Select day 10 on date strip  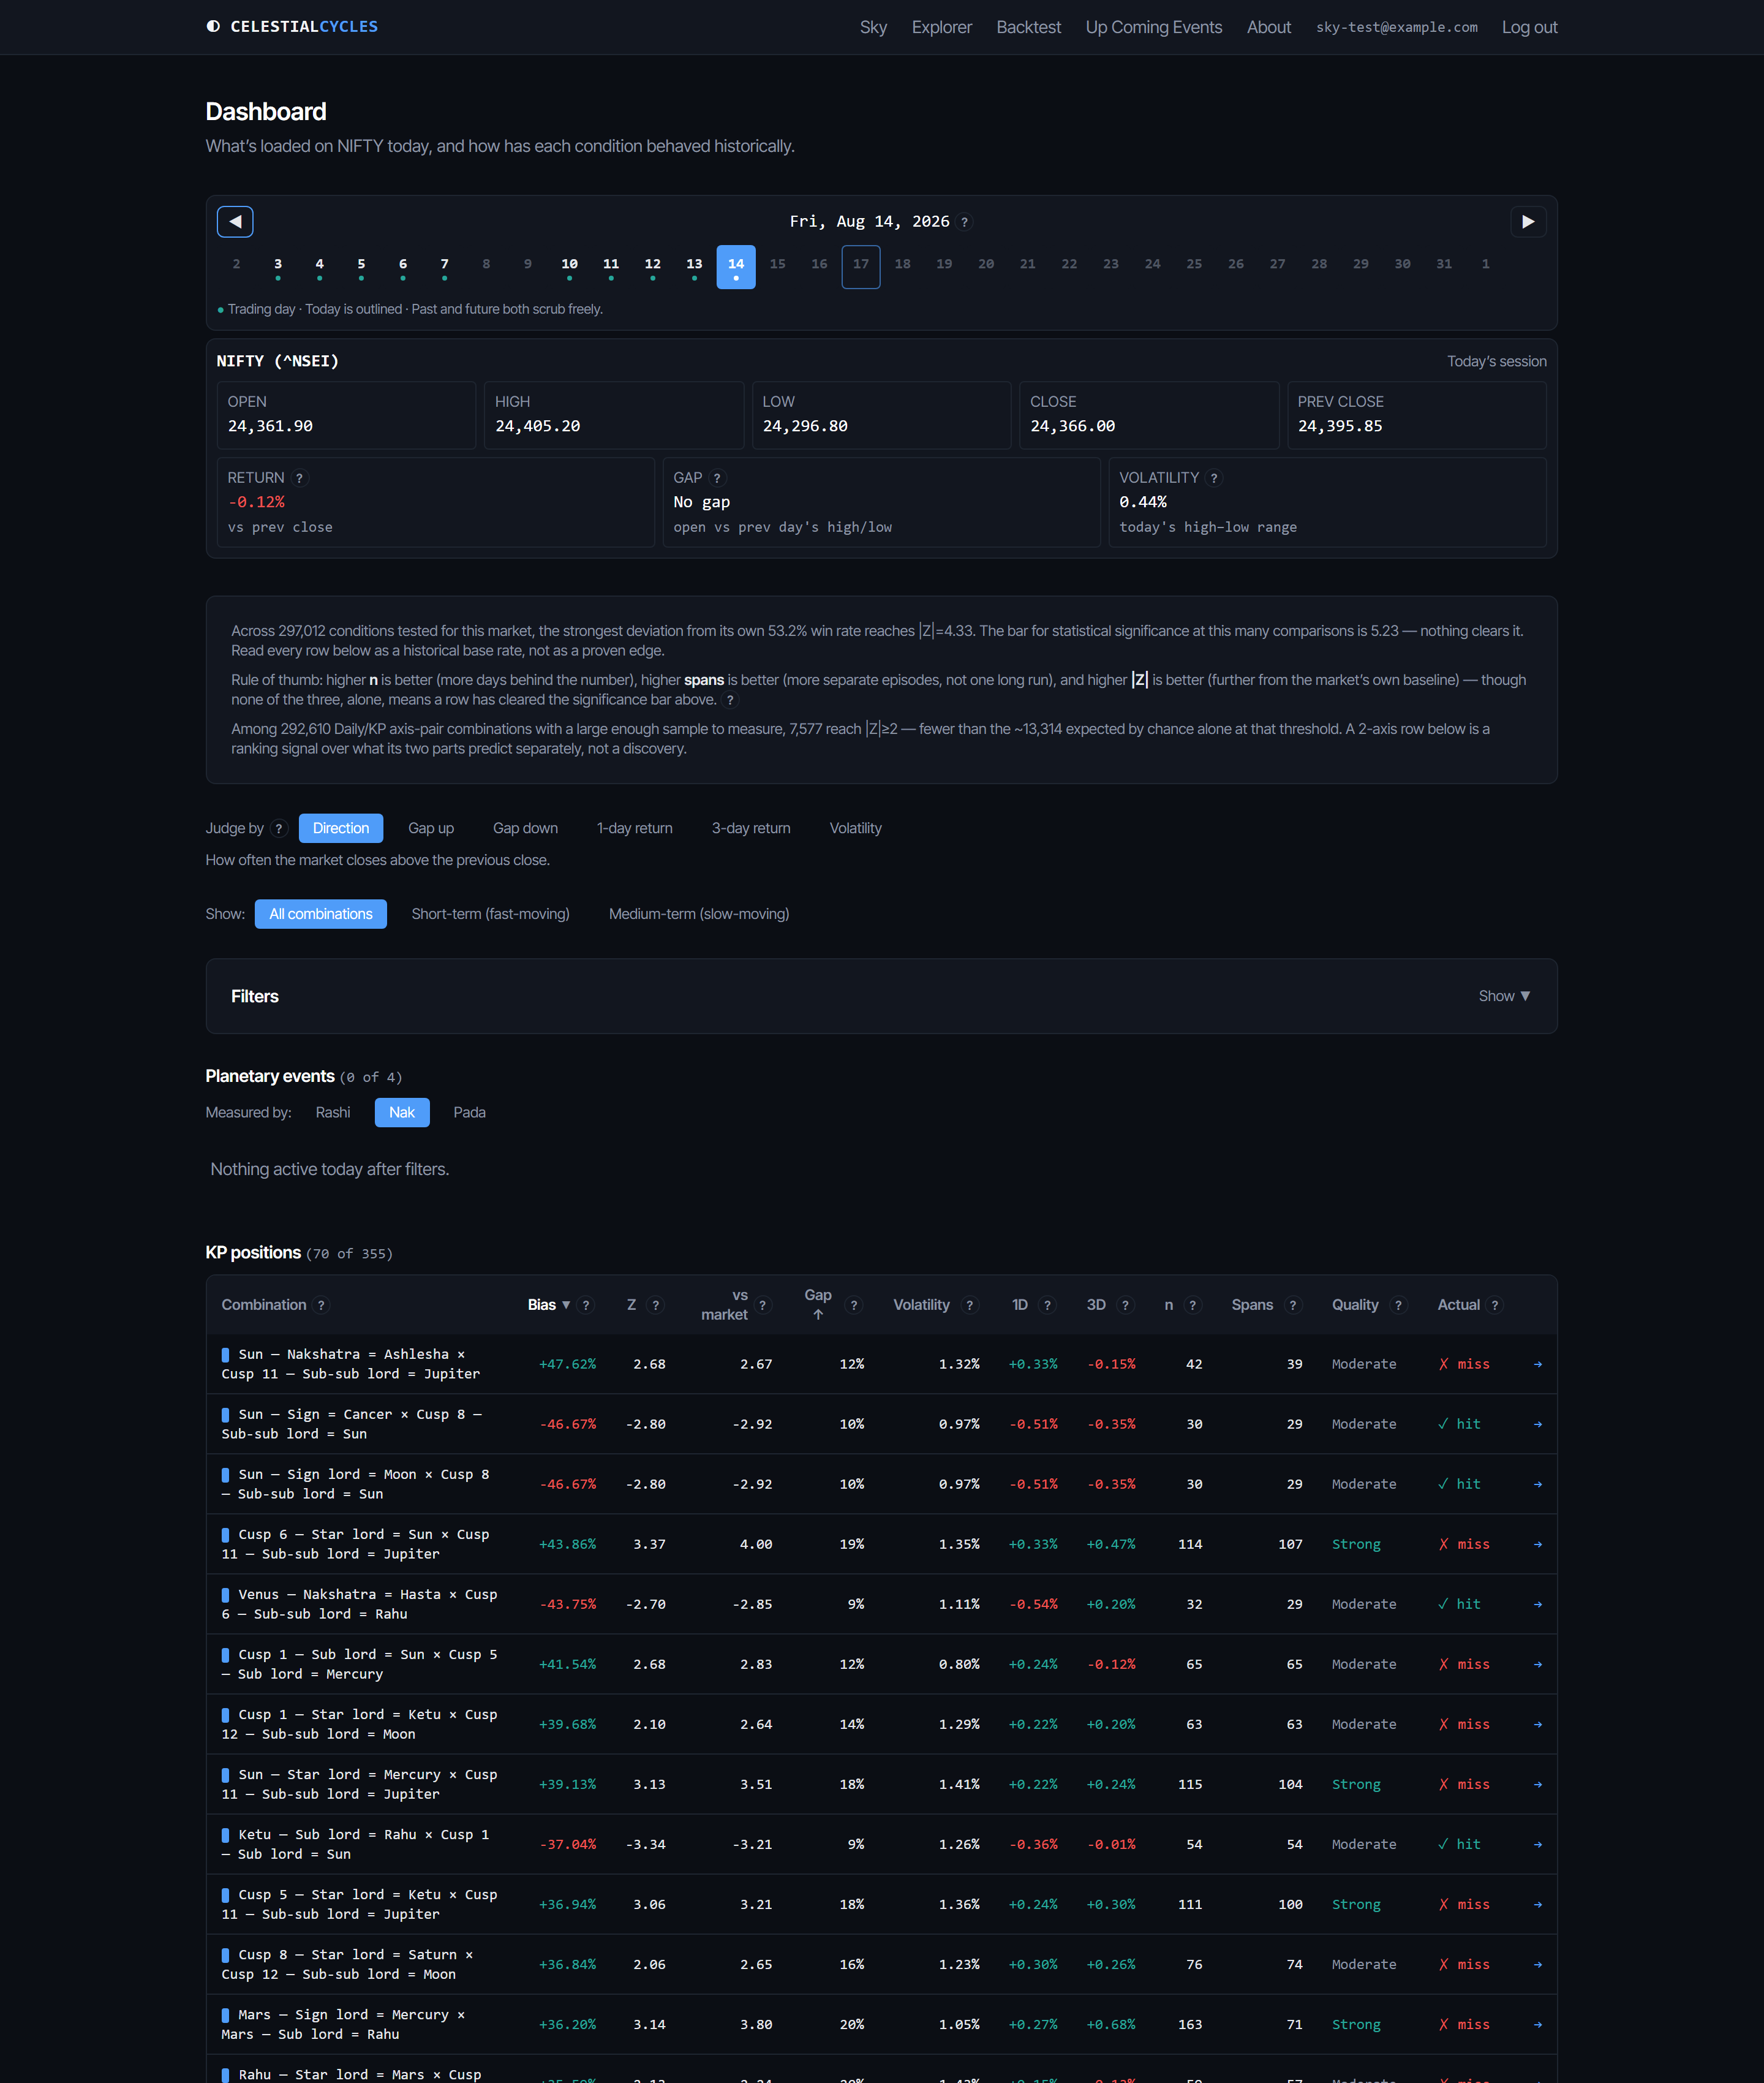[x=569, y=267]
